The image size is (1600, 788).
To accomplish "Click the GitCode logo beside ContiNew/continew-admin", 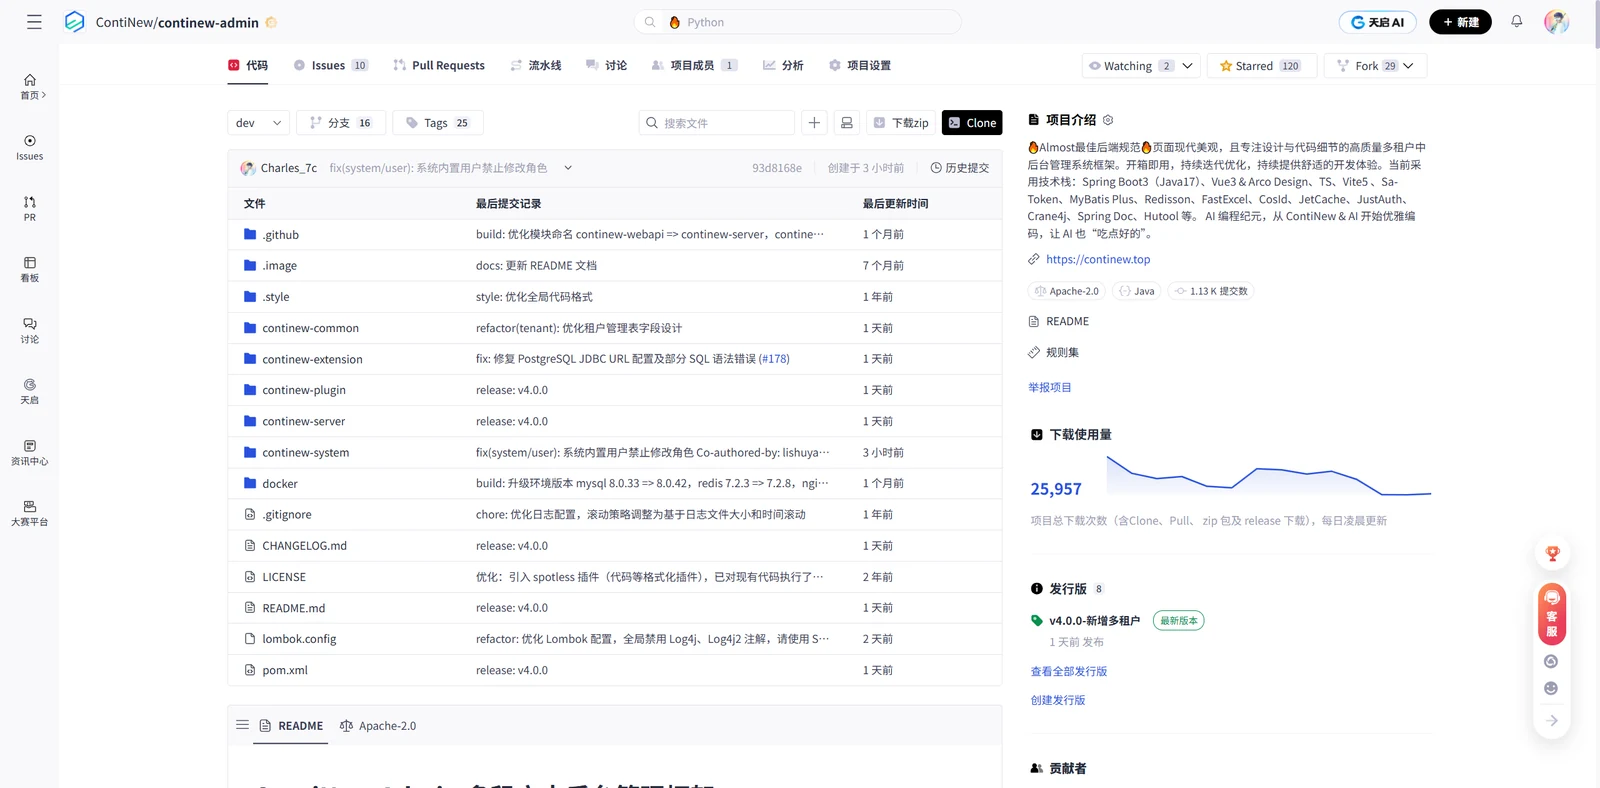I will tap(75, 22).
